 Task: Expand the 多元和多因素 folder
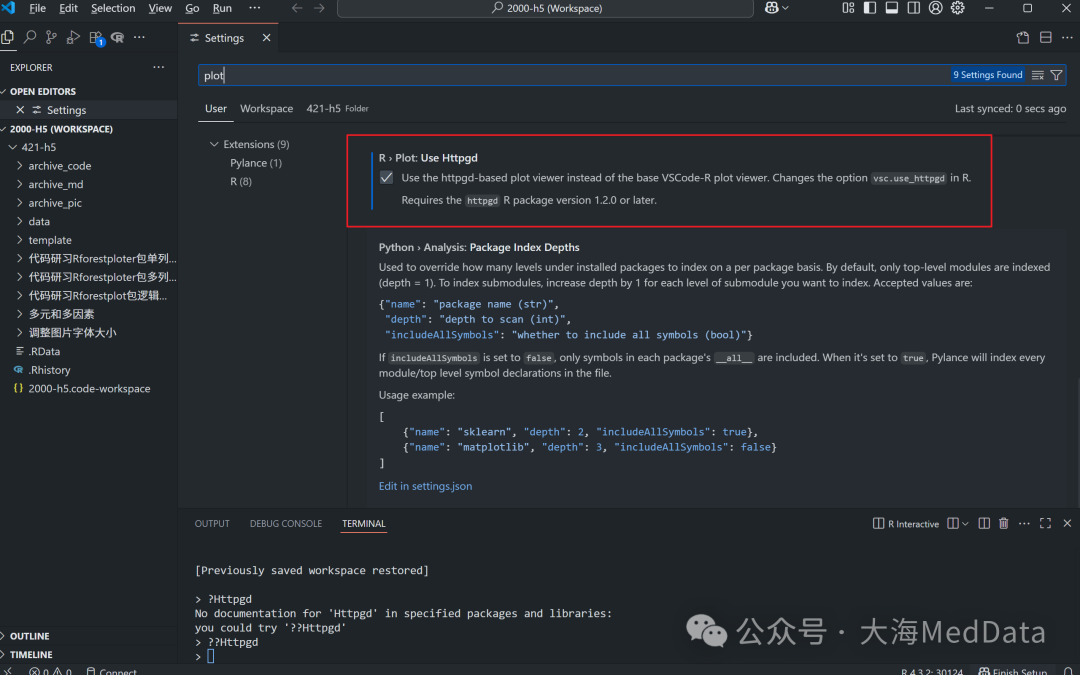click(x=61, y=313)
